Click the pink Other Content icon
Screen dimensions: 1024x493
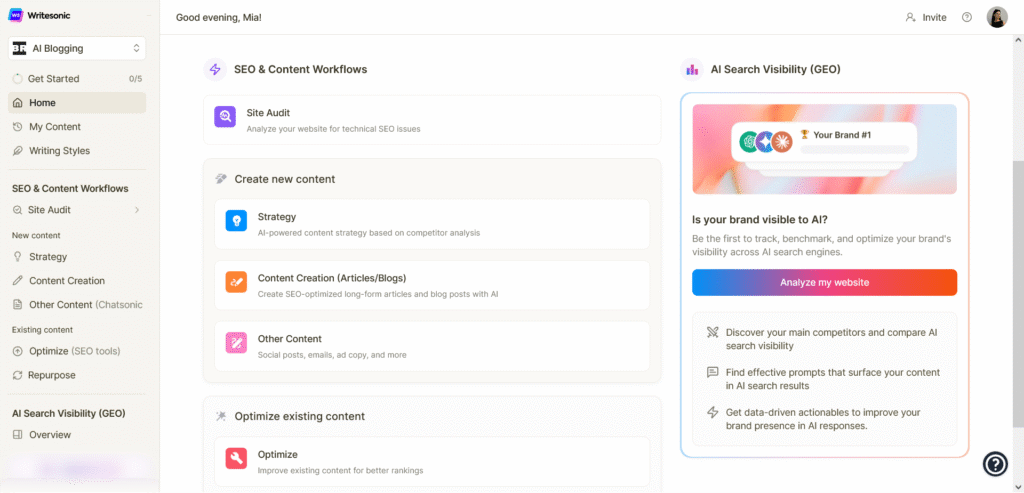[236, 344]
